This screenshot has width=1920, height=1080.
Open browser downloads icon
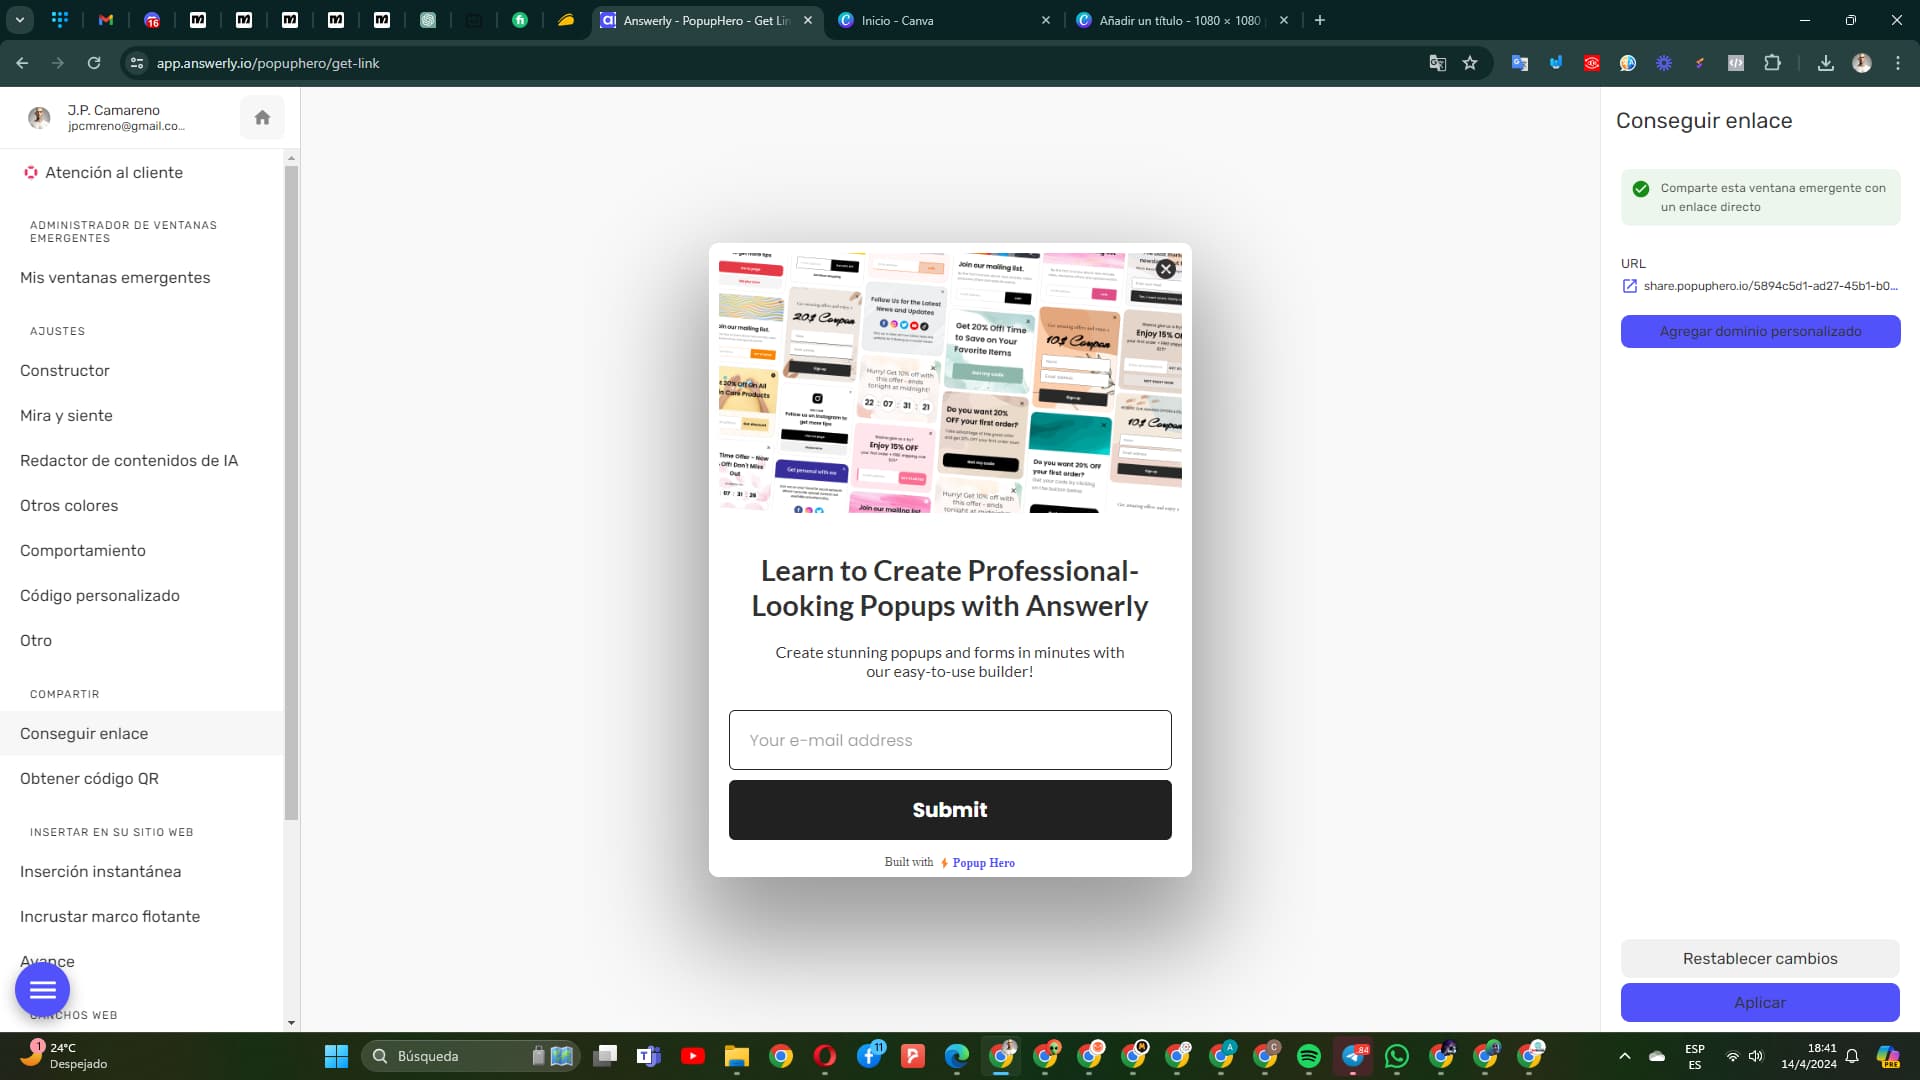(1825, 63)
